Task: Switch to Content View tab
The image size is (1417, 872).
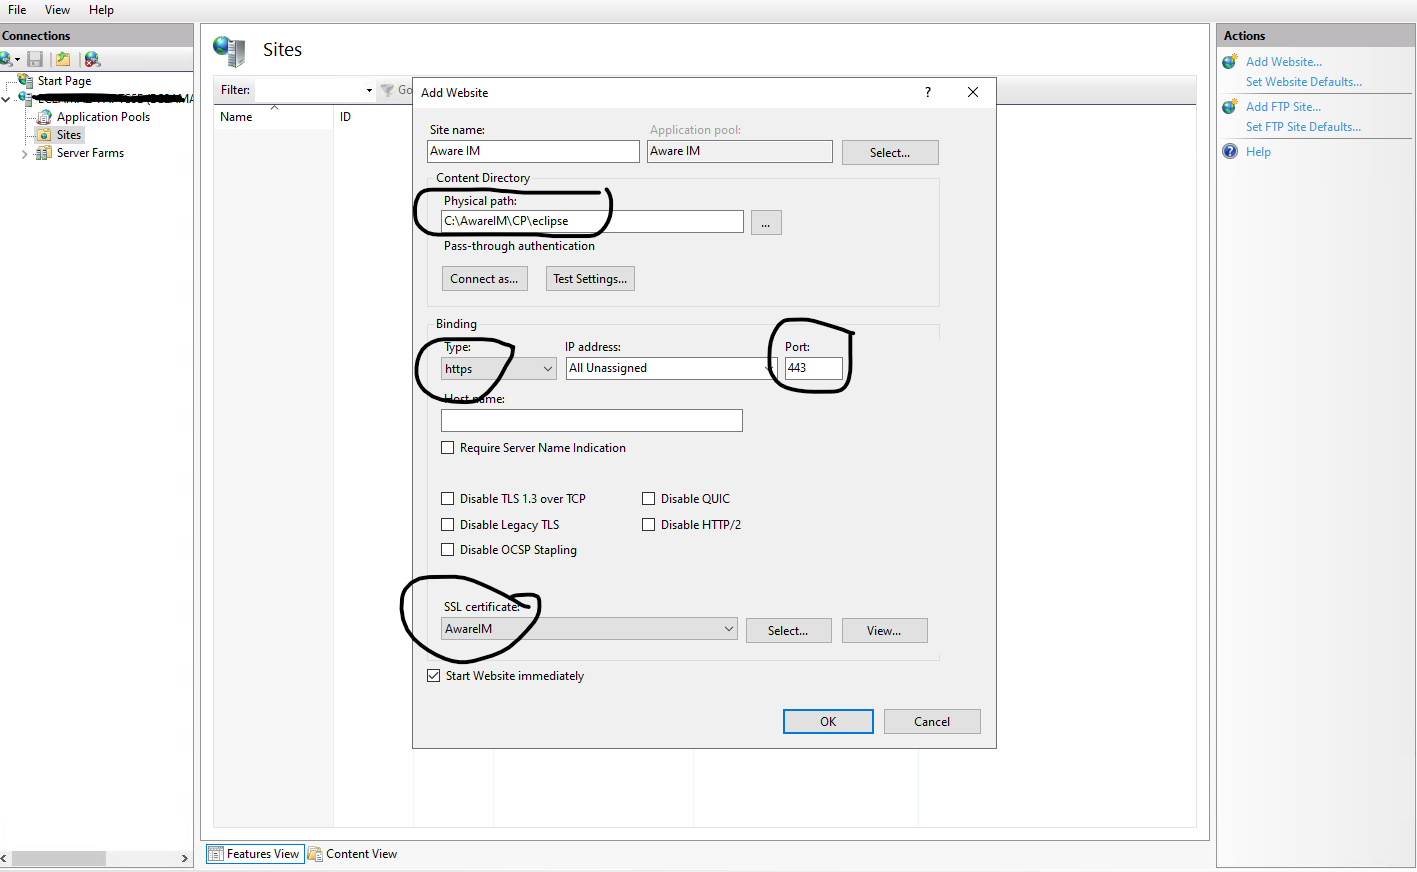Action: 352,854
